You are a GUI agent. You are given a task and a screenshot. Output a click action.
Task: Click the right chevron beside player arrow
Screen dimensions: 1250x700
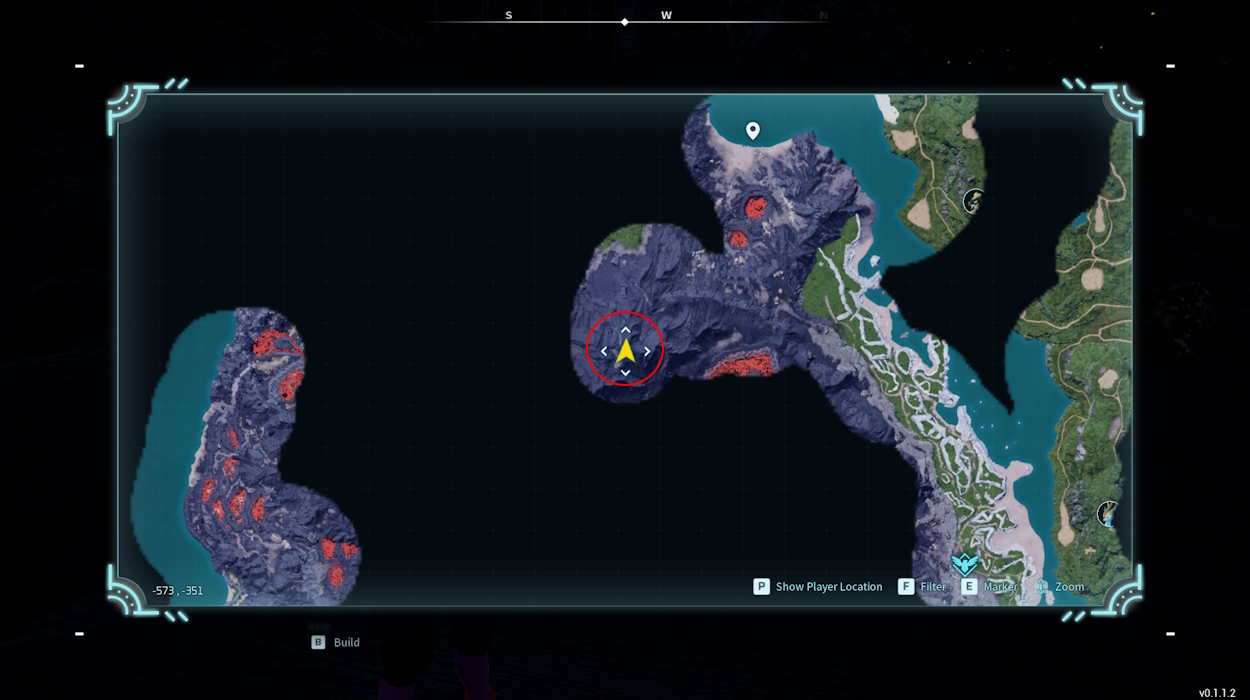pos(648,351)
